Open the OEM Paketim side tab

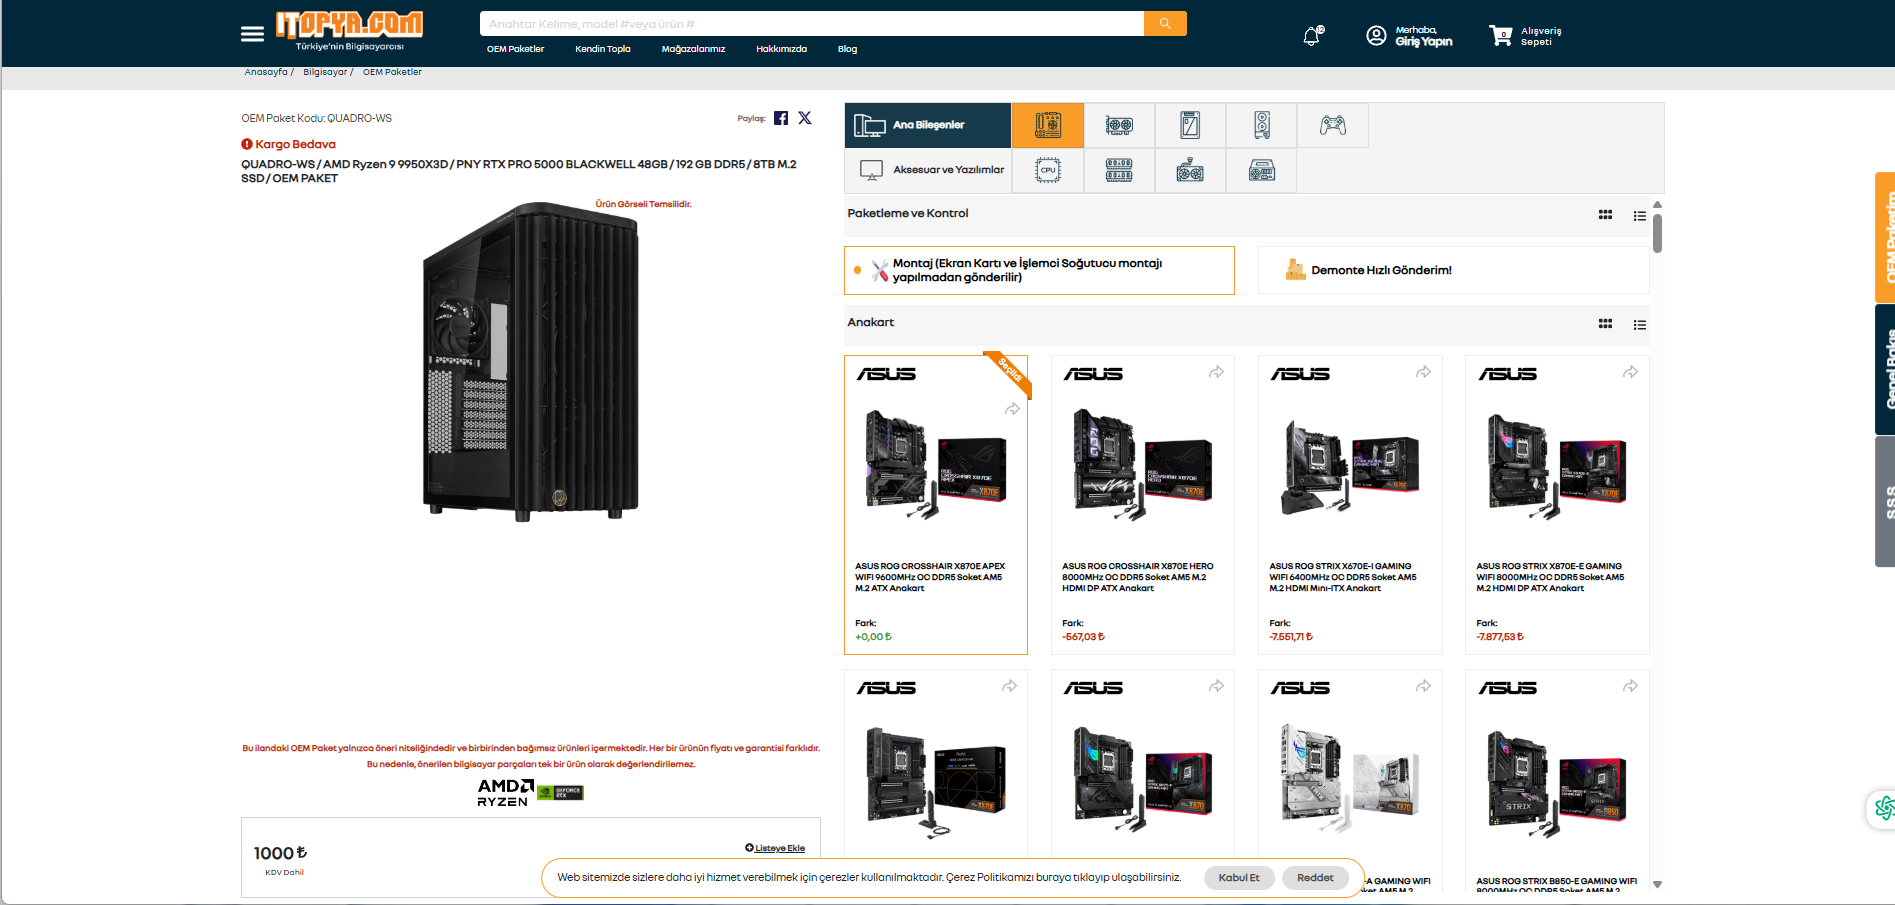coord(1886,237)
